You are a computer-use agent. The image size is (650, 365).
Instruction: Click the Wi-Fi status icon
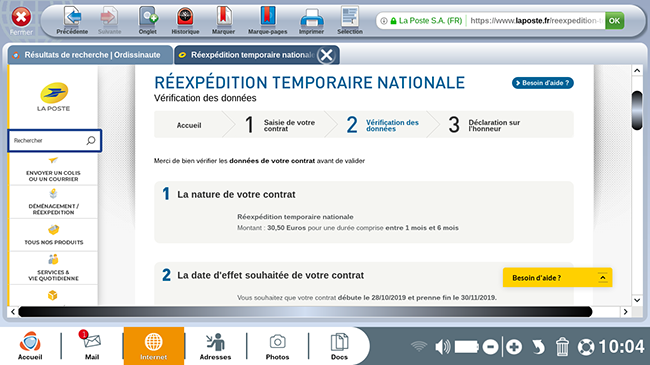point(419,346)
